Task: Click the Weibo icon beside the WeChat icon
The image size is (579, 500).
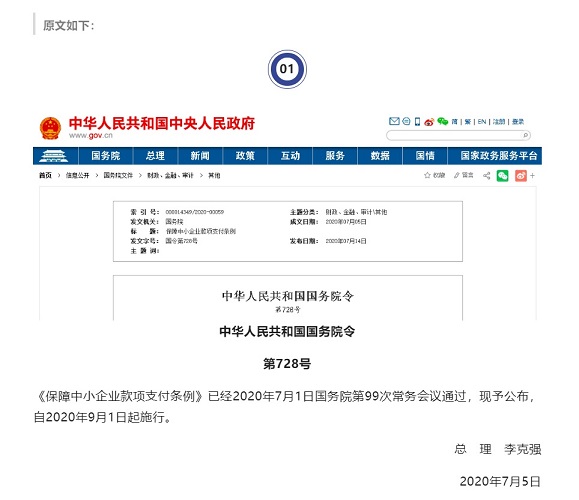Action: 429,122
